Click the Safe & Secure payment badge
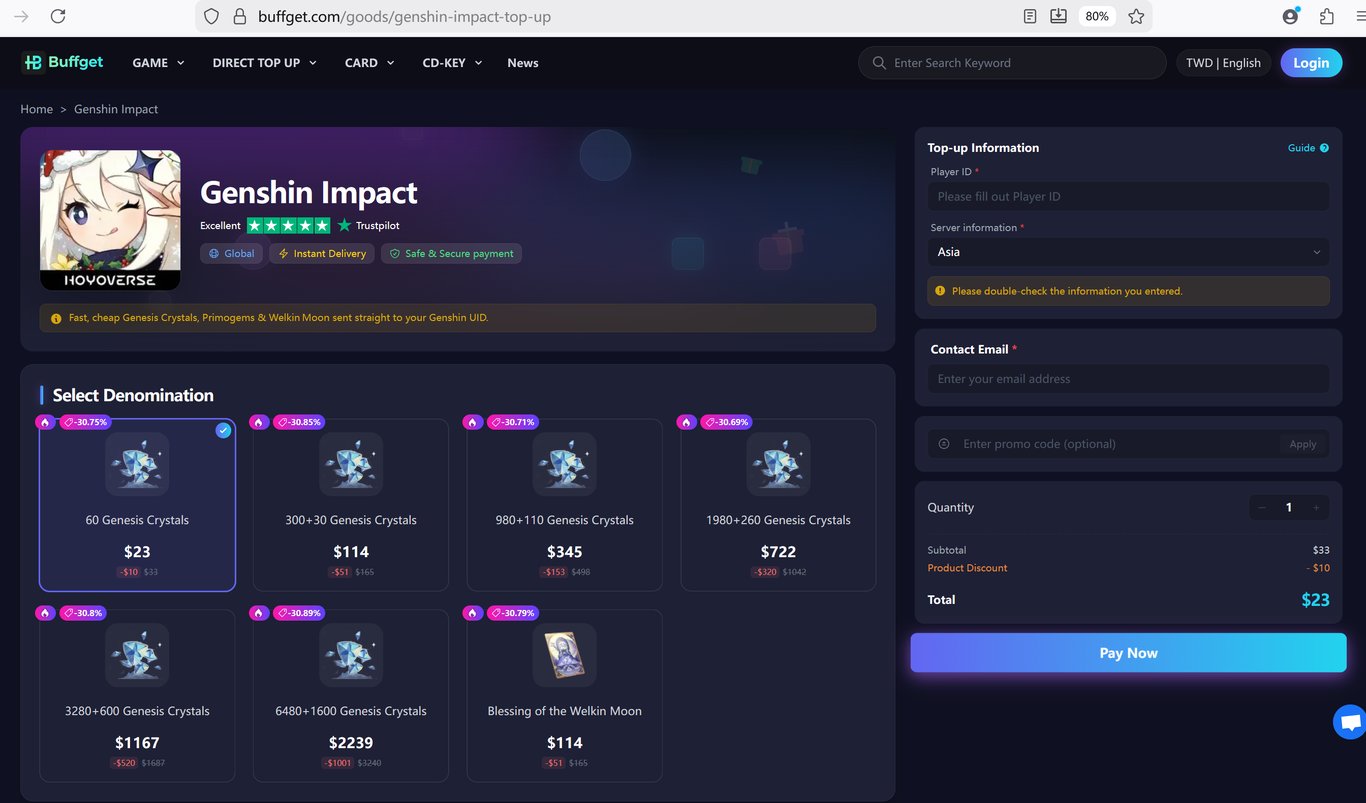 451,254
